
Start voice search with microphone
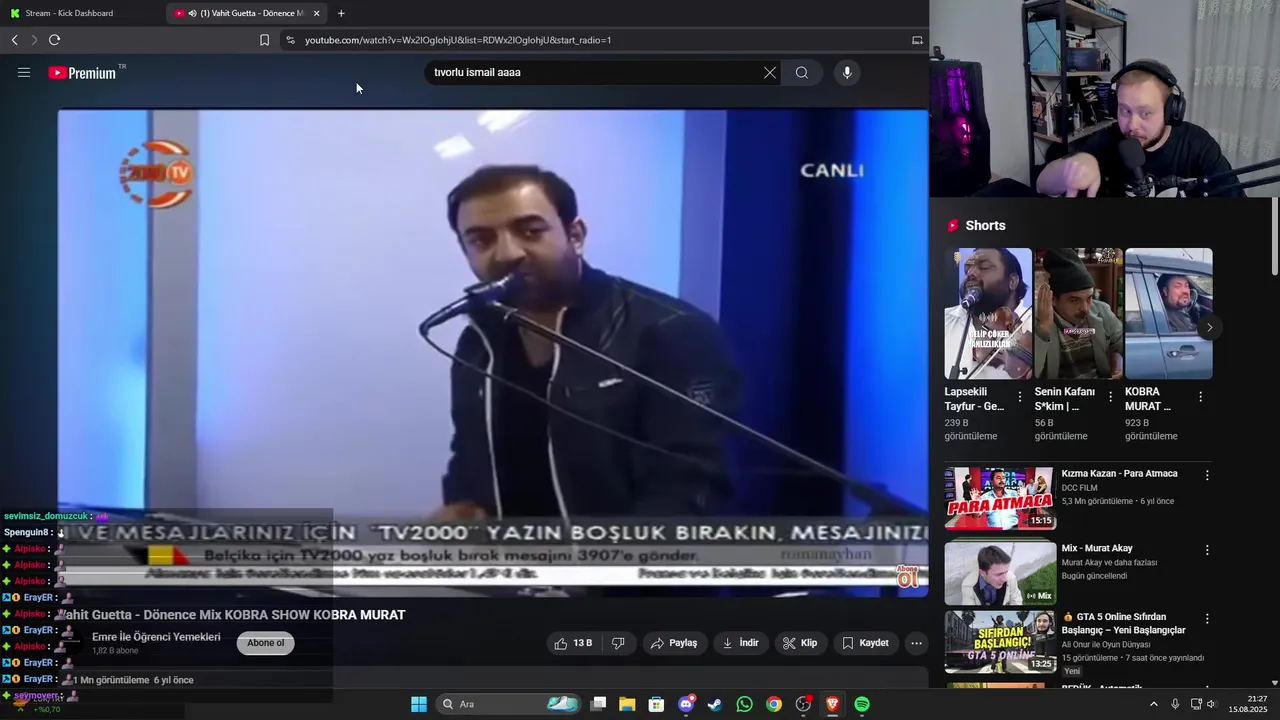(x=847, y=73)
